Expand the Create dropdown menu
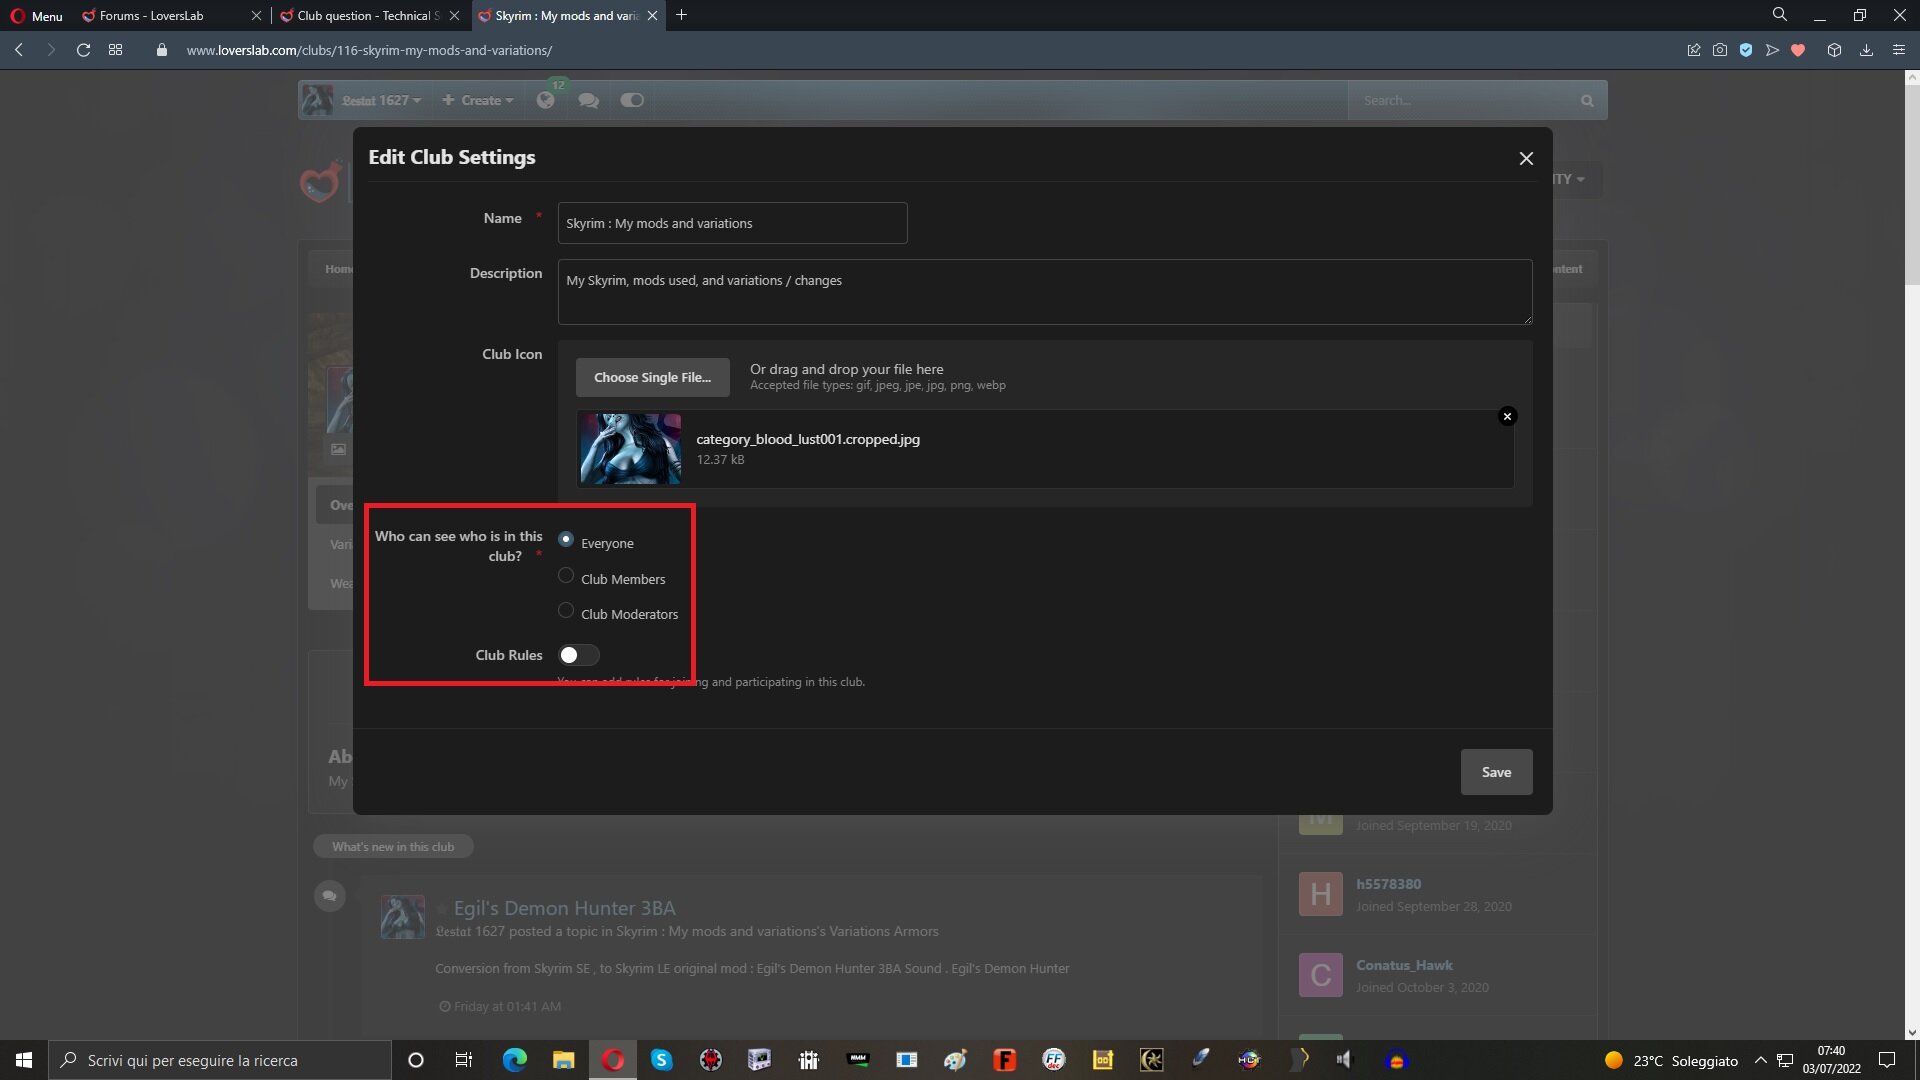The image size is (1920, 1080). (x=478, y=100)
